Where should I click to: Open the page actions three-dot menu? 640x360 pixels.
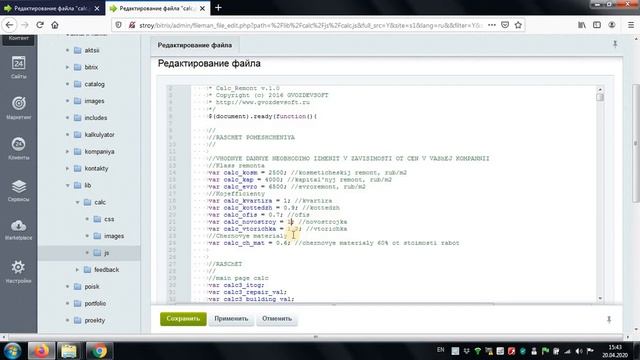click(492, 25)
